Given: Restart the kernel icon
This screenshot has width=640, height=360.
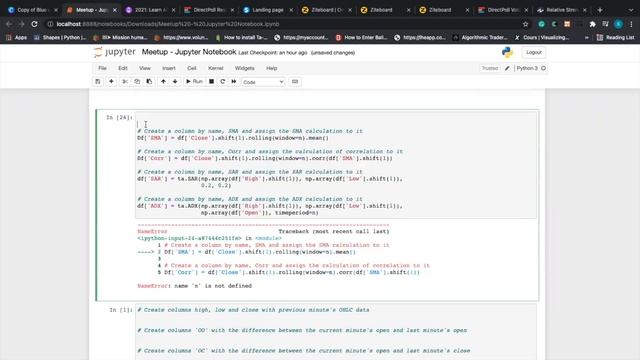Looking at the screenshot, I should [222, 82].
